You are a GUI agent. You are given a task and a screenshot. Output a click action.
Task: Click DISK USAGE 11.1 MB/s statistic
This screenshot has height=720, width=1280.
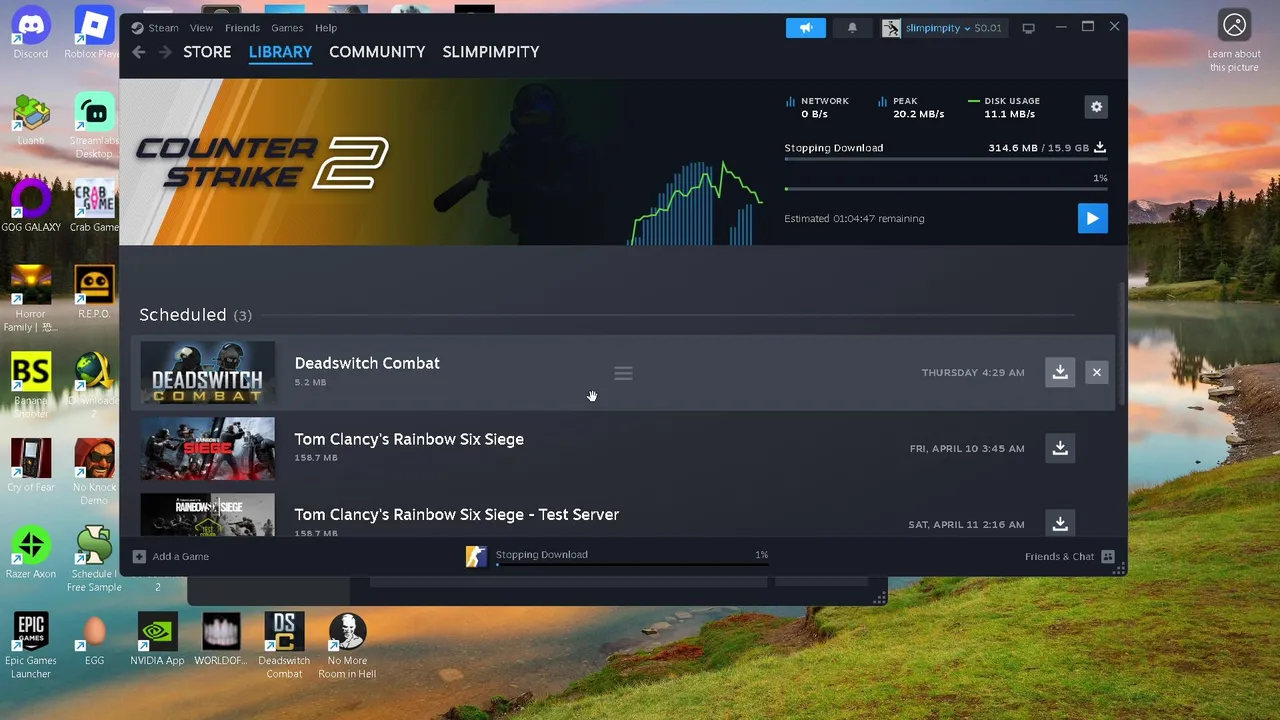click(1004, 107)
